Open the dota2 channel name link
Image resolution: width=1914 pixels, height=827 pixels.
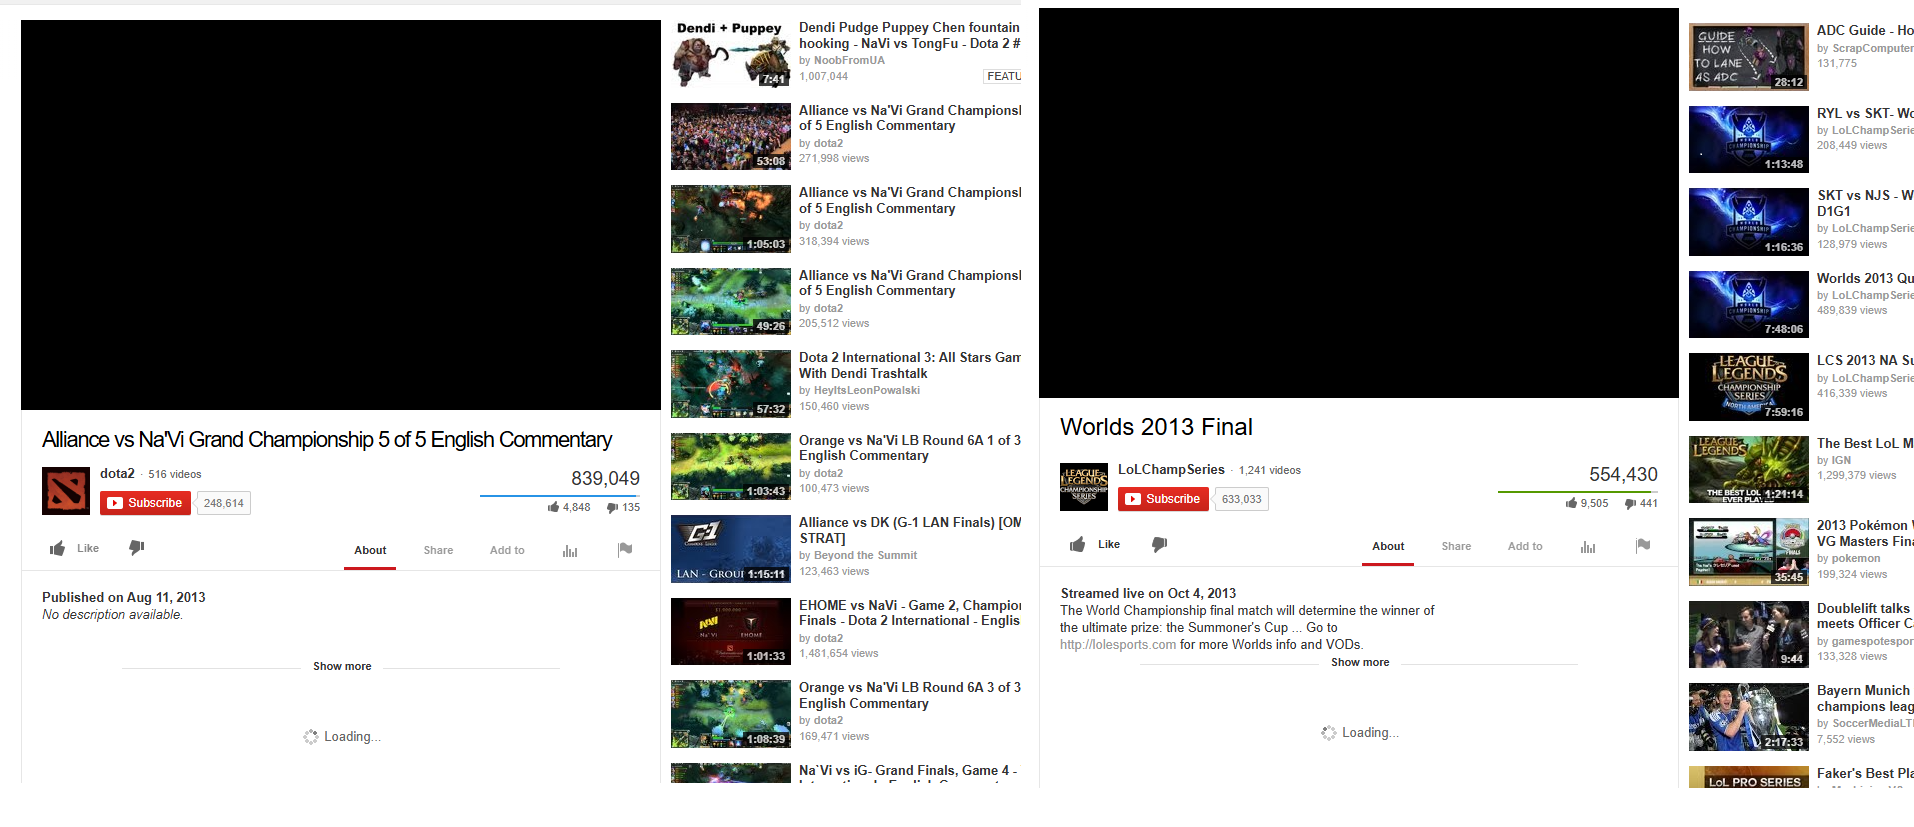coord(117,473)
